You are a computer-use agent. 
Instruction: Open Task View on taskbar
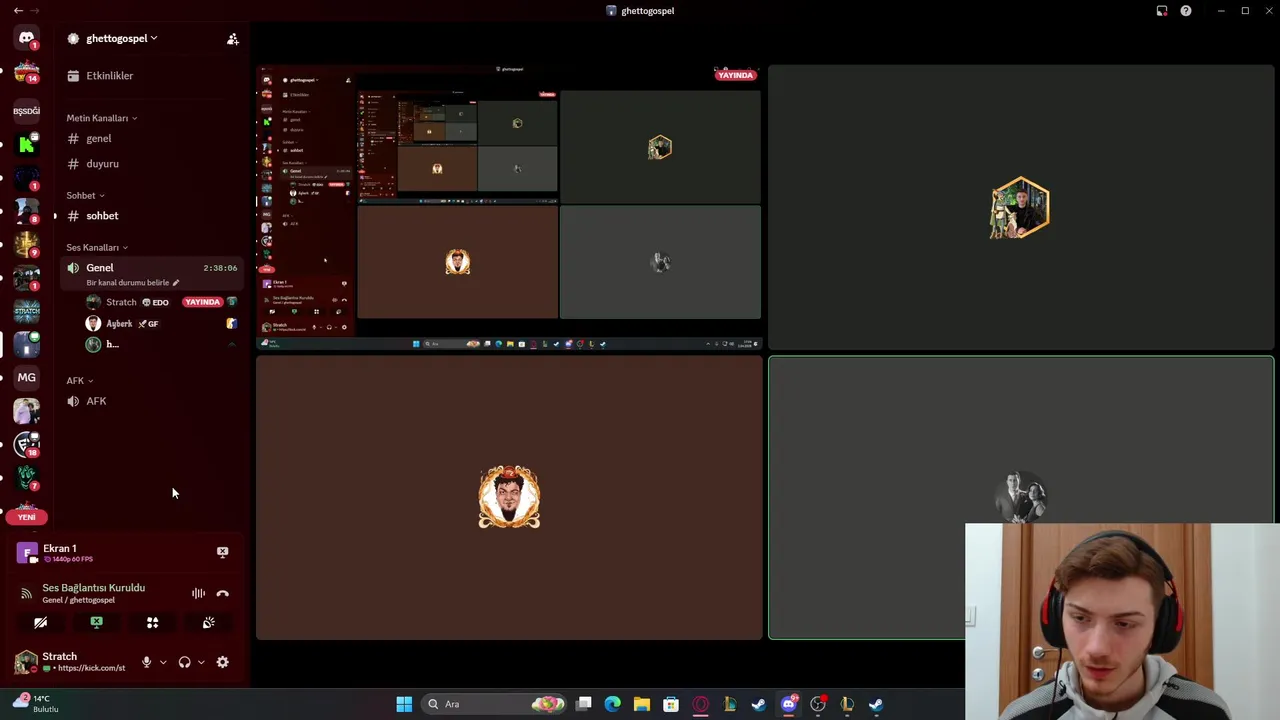click(584, 704)
